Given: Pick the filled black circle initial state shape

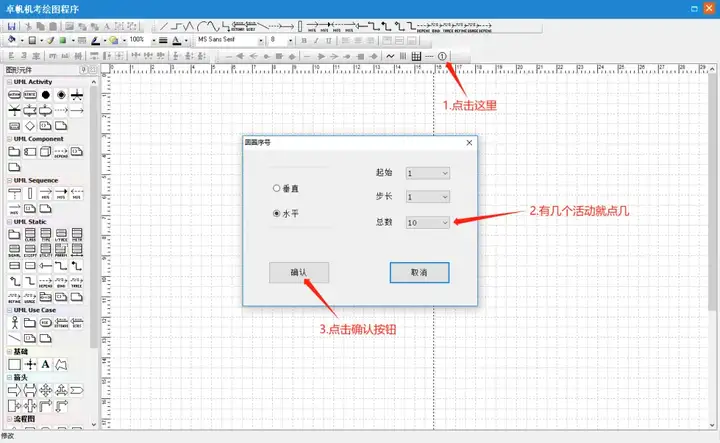Looking at the screenshot, I should pos(45,95).
